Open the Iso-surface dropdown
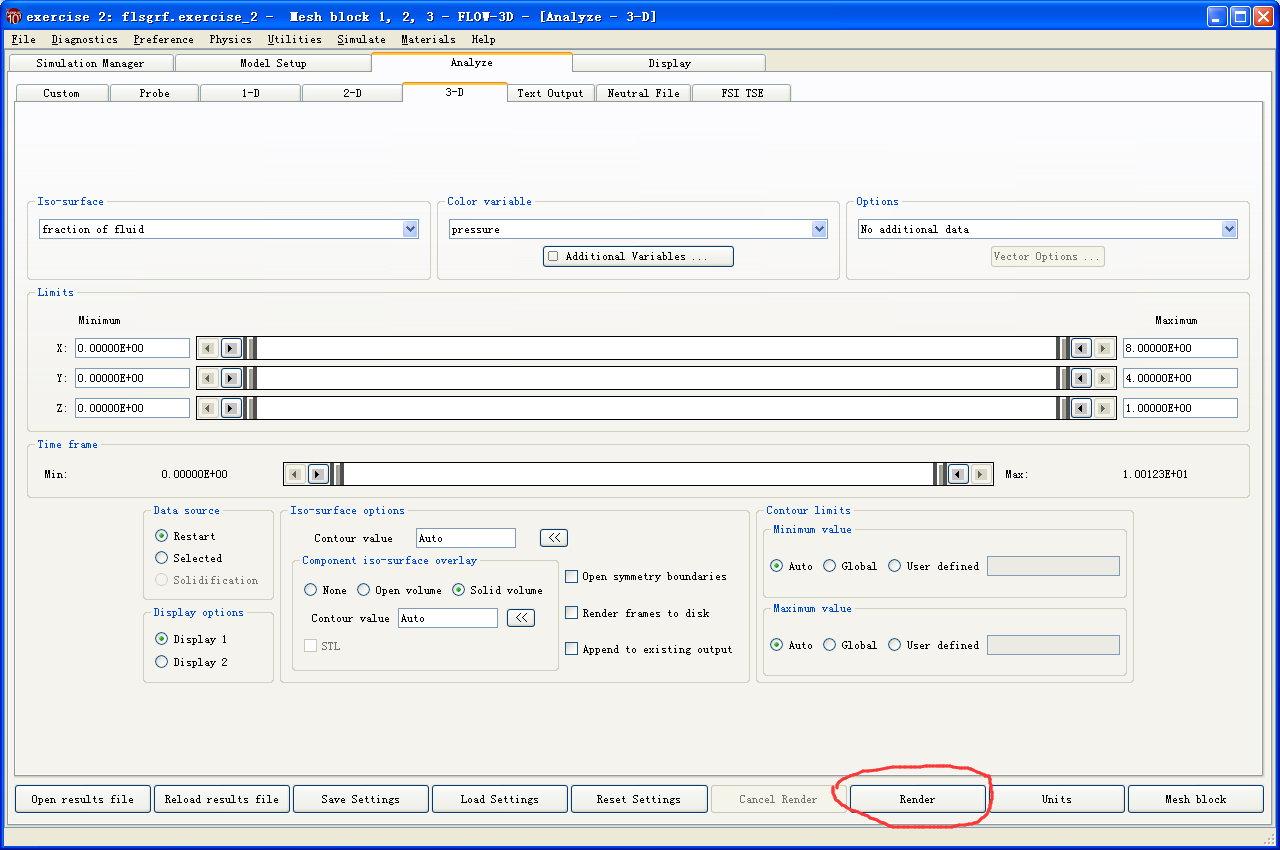 [410, 229]
